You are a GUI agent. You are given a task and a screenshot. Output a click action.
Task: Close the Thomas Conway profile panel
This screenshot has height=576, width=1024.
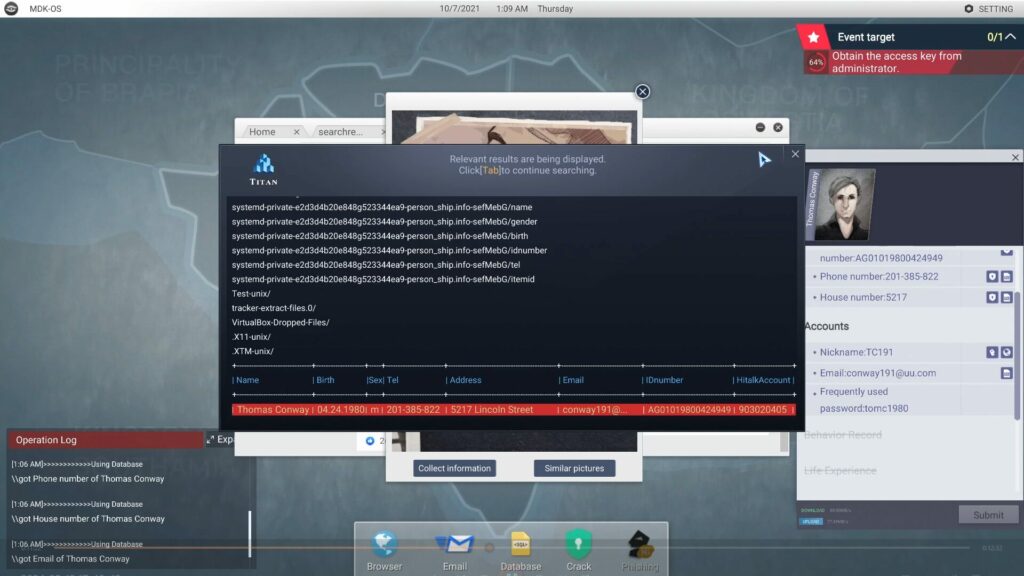[1015, 157]
